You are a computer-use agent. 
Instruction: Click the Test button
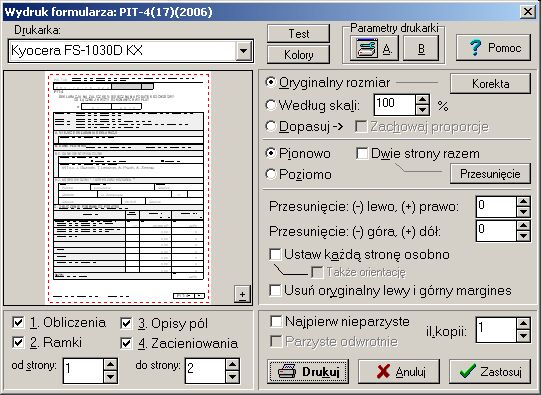point(298,34)
